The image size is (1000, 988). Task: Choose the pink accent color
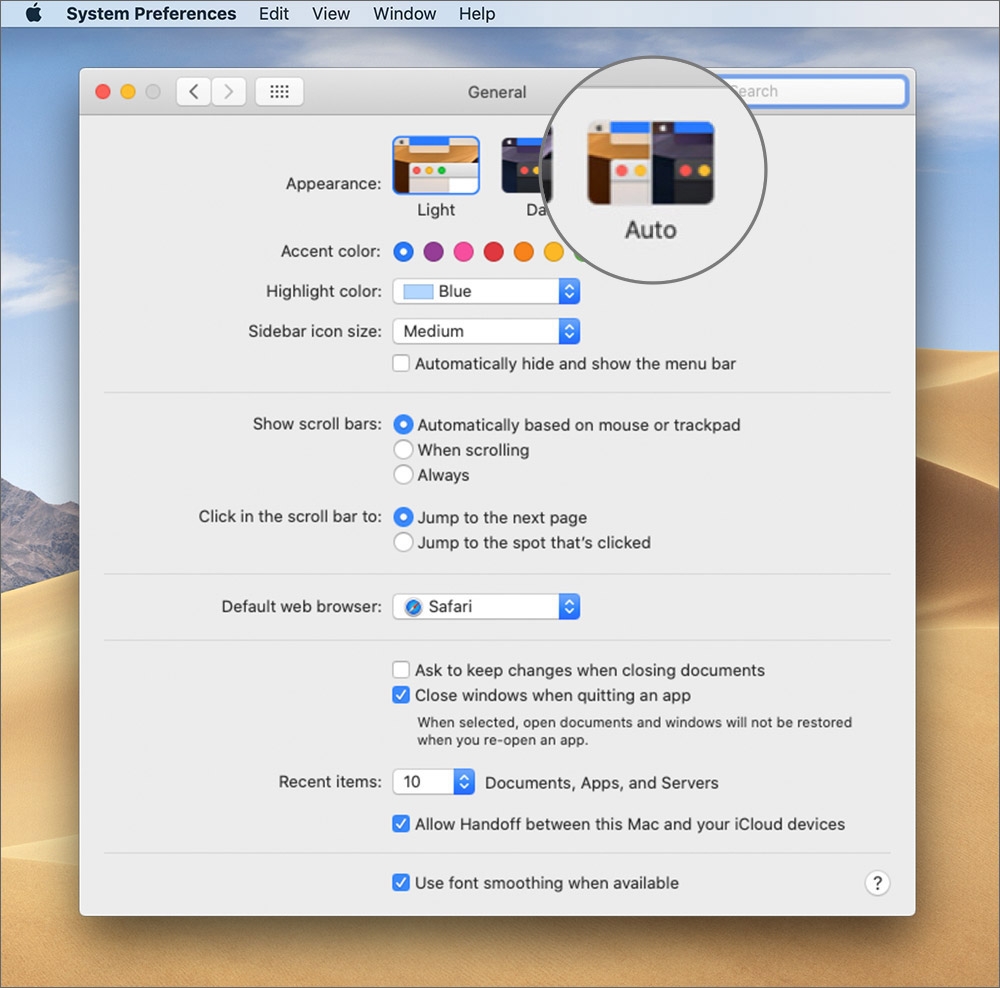pos(464,252)
